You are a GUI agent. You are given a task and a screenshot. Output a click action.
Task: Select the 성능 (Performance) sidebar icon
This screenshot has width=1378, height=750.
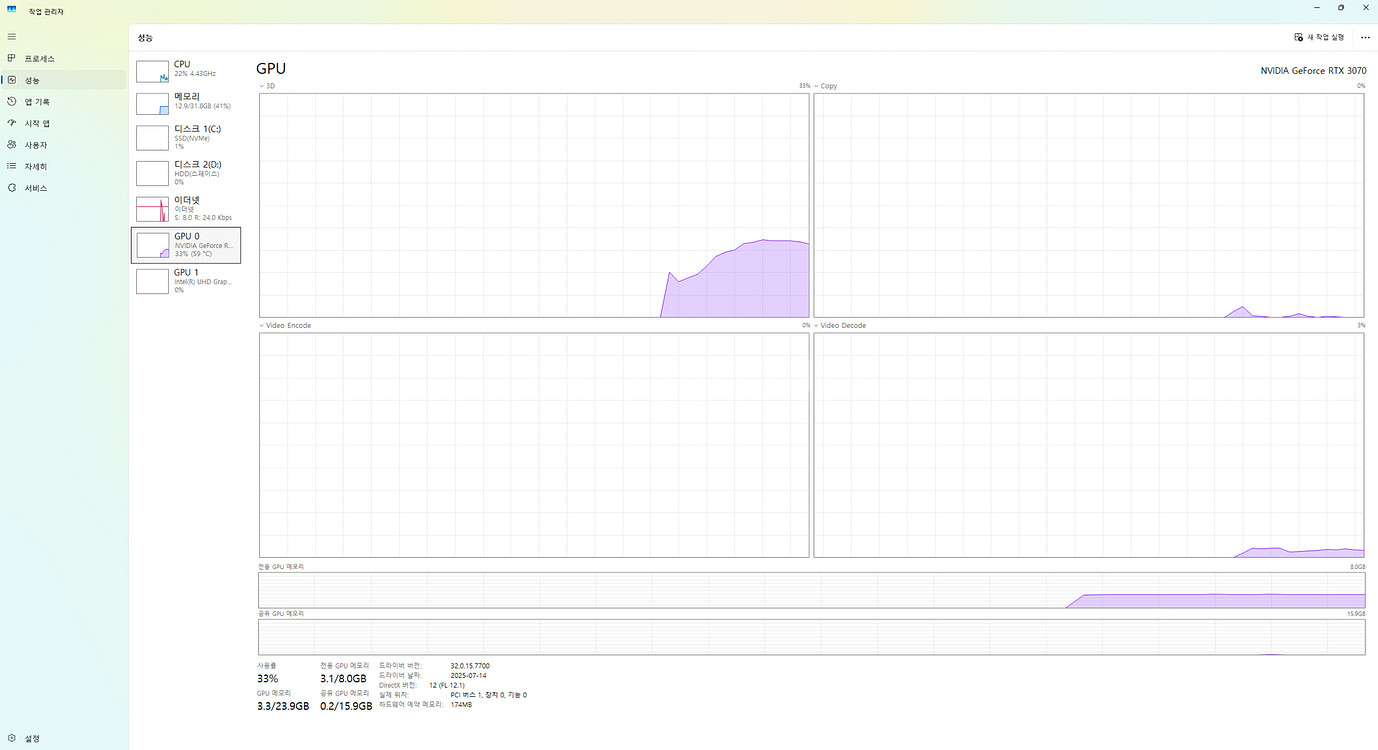point(12,80)
